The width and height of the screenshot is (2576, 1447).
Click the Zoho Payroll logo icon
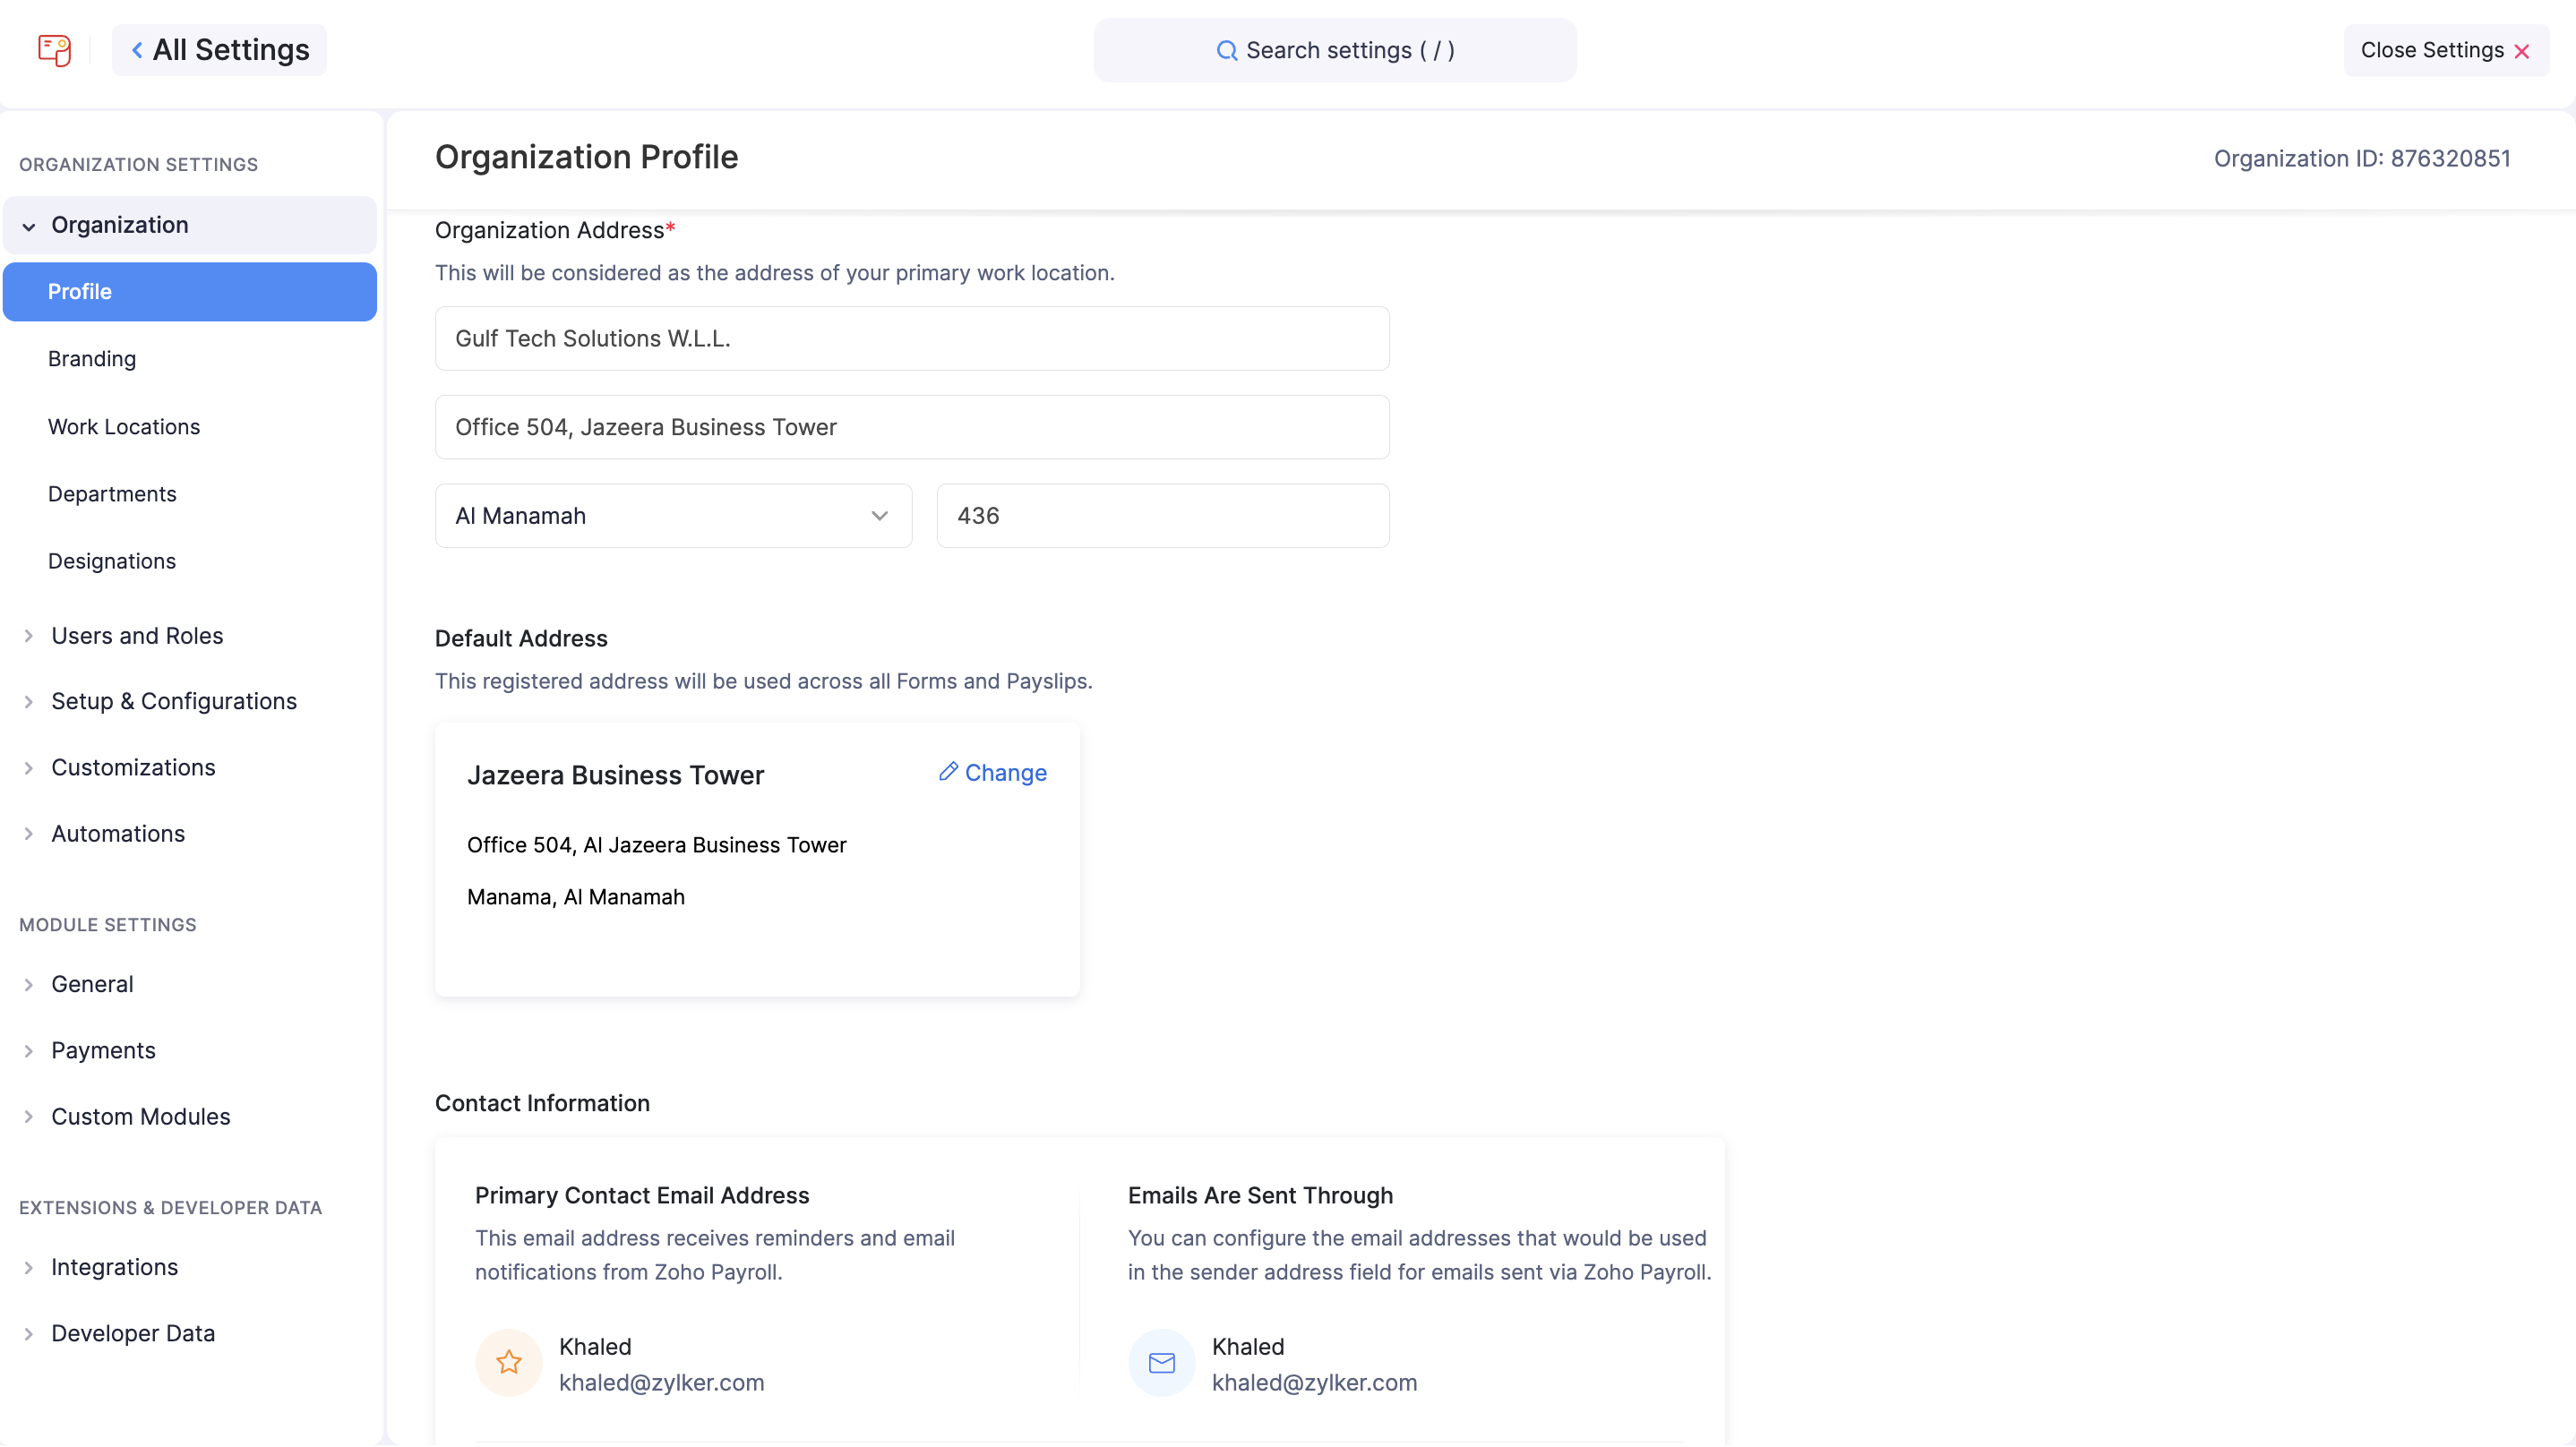click(x=53, y=50)
